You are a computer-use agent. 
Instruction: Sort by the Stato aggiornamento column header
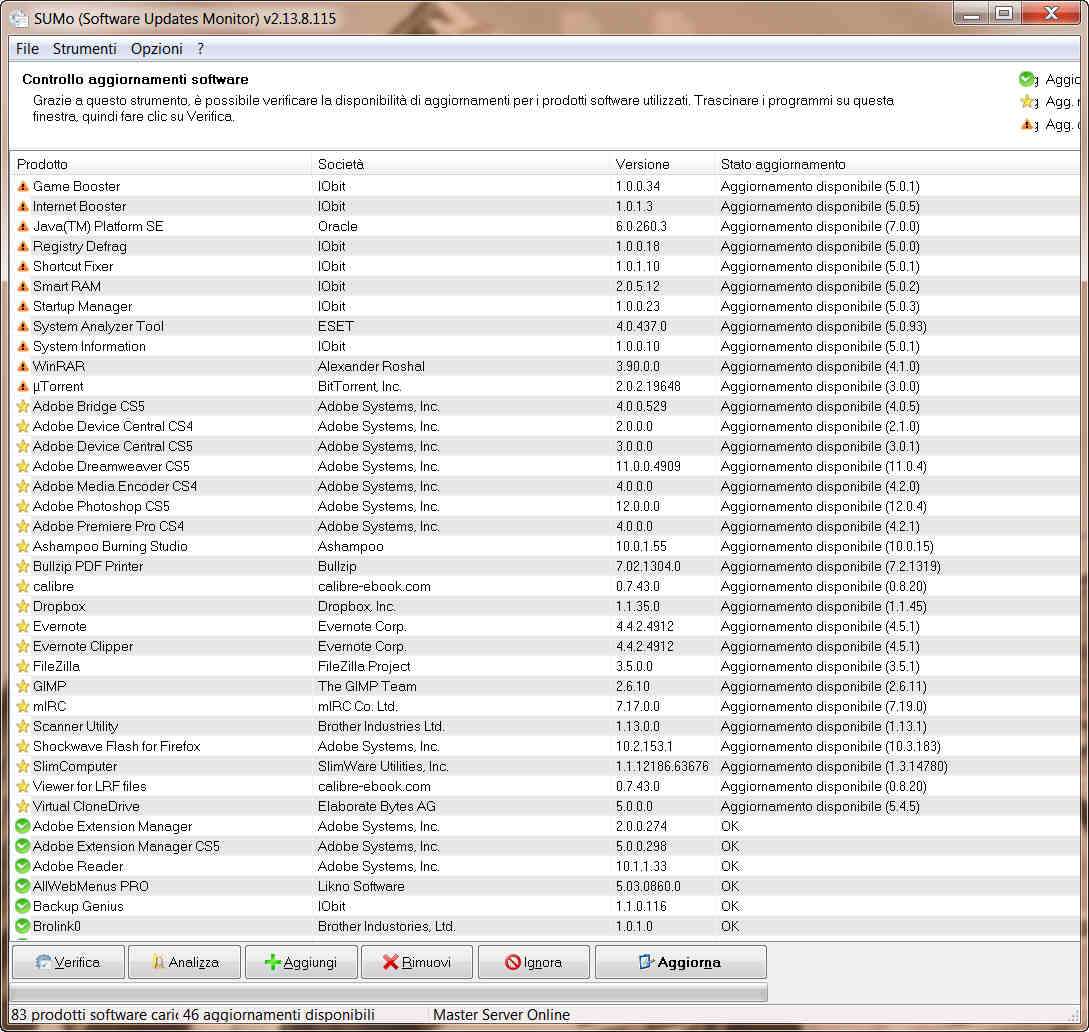coord(896,165)
